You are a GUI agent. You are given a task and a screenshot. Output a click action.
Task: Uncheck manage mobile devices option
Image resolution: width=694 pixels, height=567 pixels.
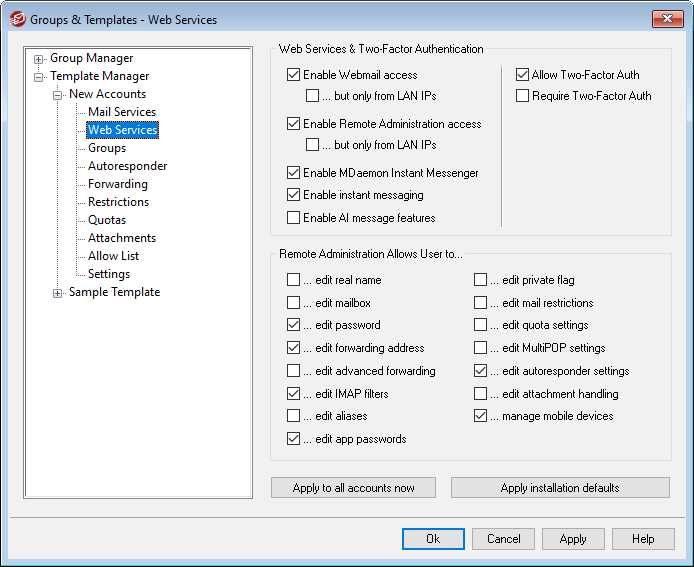point(480,416)
